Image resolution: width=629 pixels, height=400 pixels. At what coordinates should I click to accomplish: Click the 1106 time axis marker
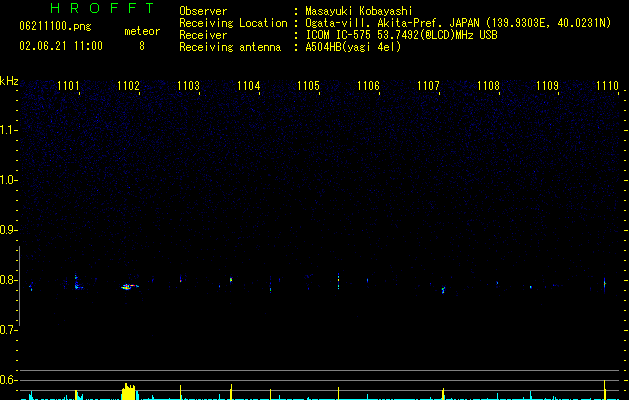(368, 86)
